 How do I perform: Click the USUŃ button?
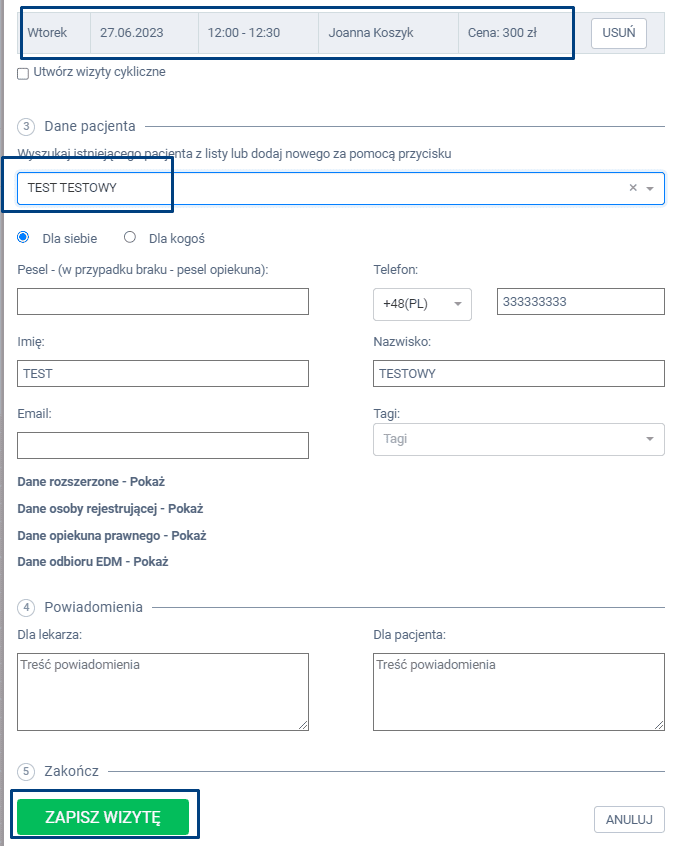click(x=618, y=33)
